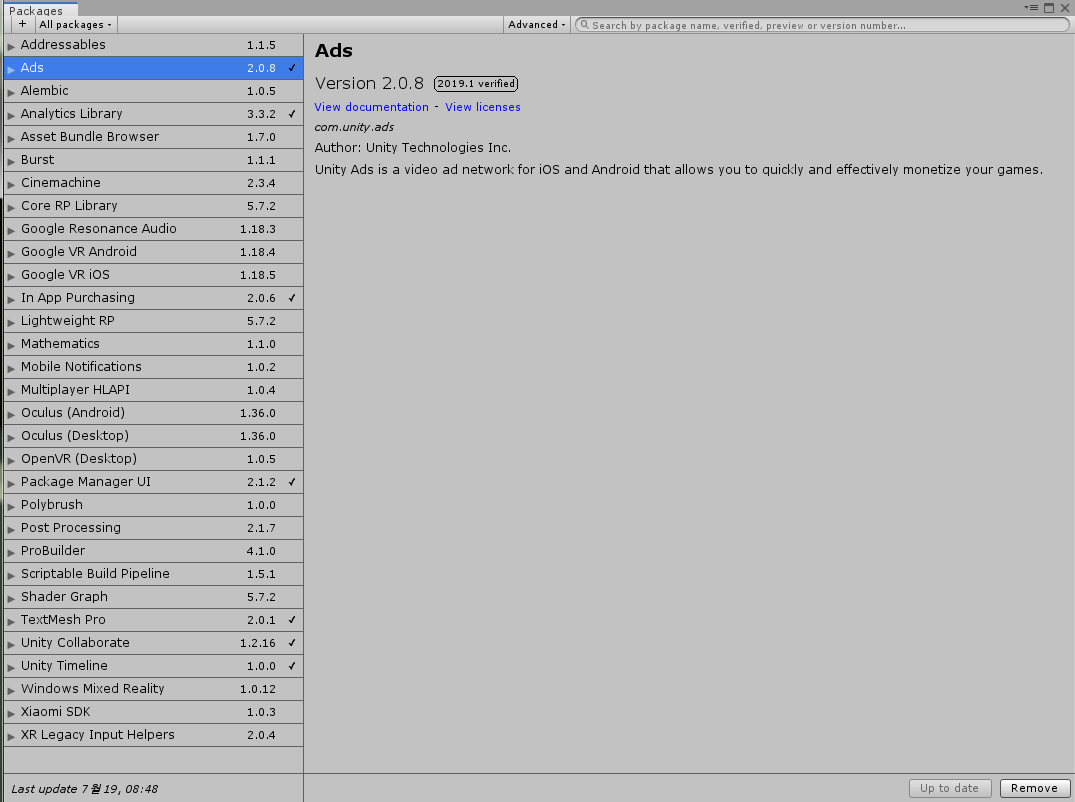Select the Alembic package row
1075x802 pixels.
pyautogui.click(x=154, y=91)
